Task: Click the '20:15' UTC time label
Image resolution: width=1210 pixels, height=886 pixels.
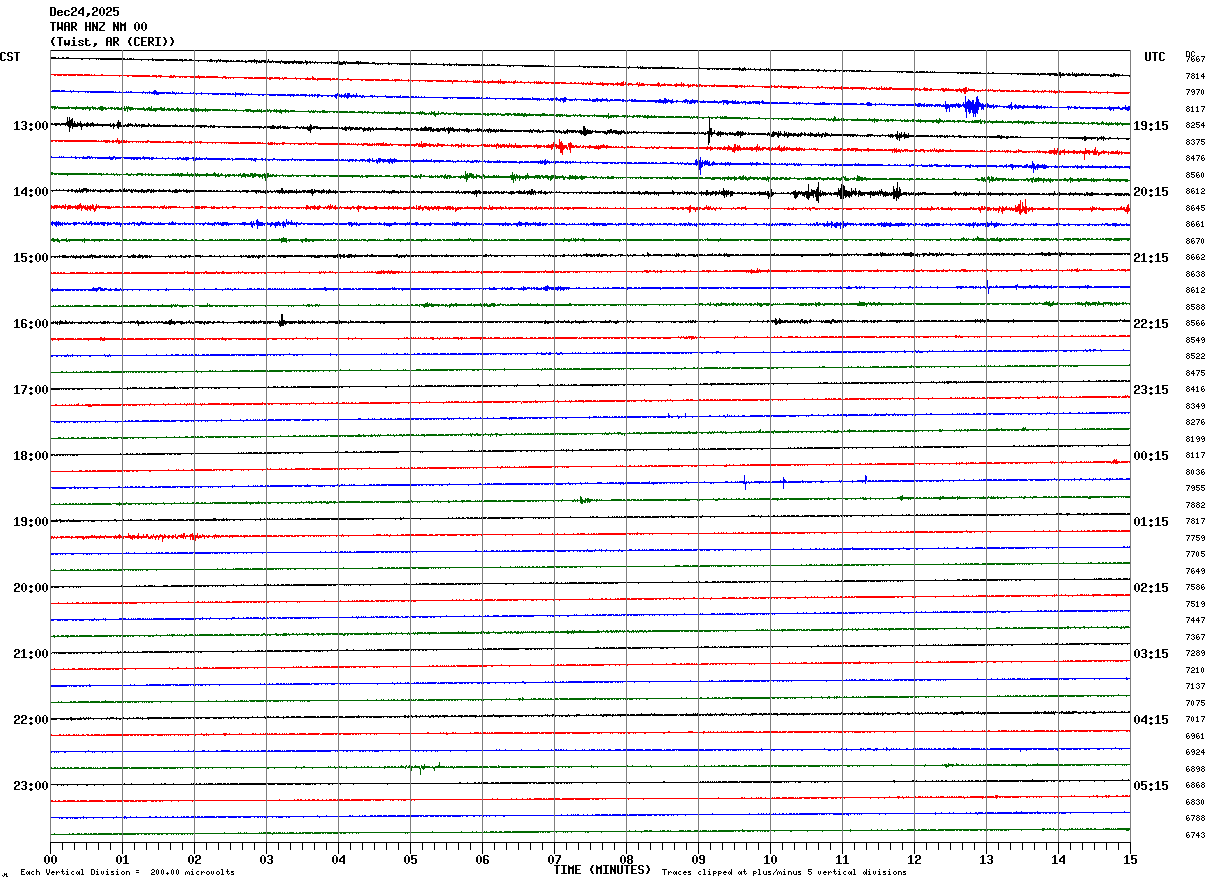Action: pos(1151,192)
